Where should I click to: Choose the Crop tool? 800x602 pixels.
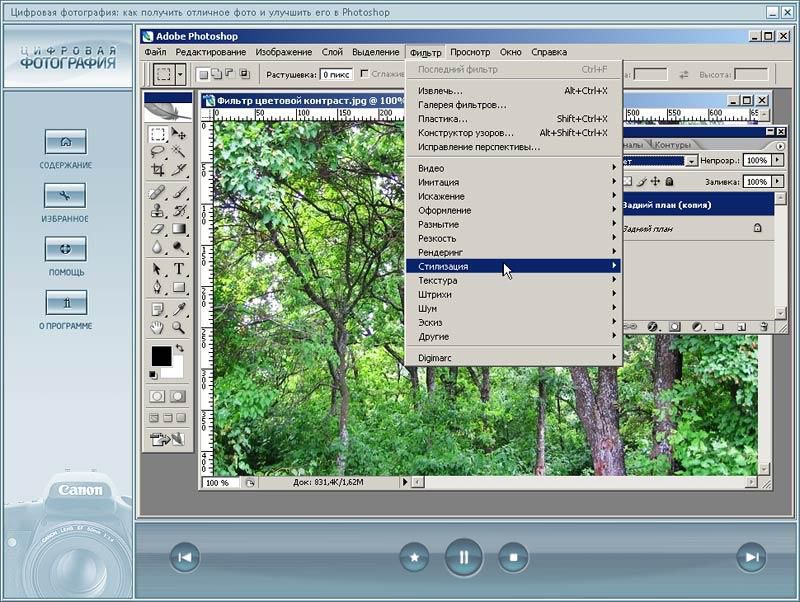(x=158, y=171)
